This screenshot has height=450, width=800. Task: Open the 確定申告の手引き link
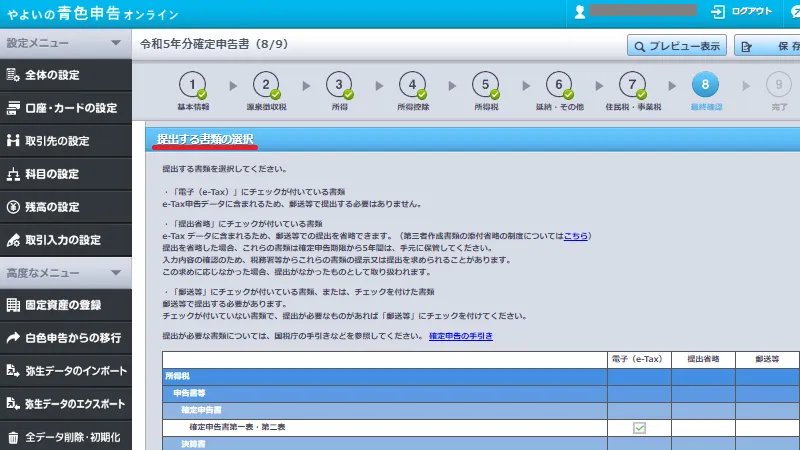click(461, 336)
